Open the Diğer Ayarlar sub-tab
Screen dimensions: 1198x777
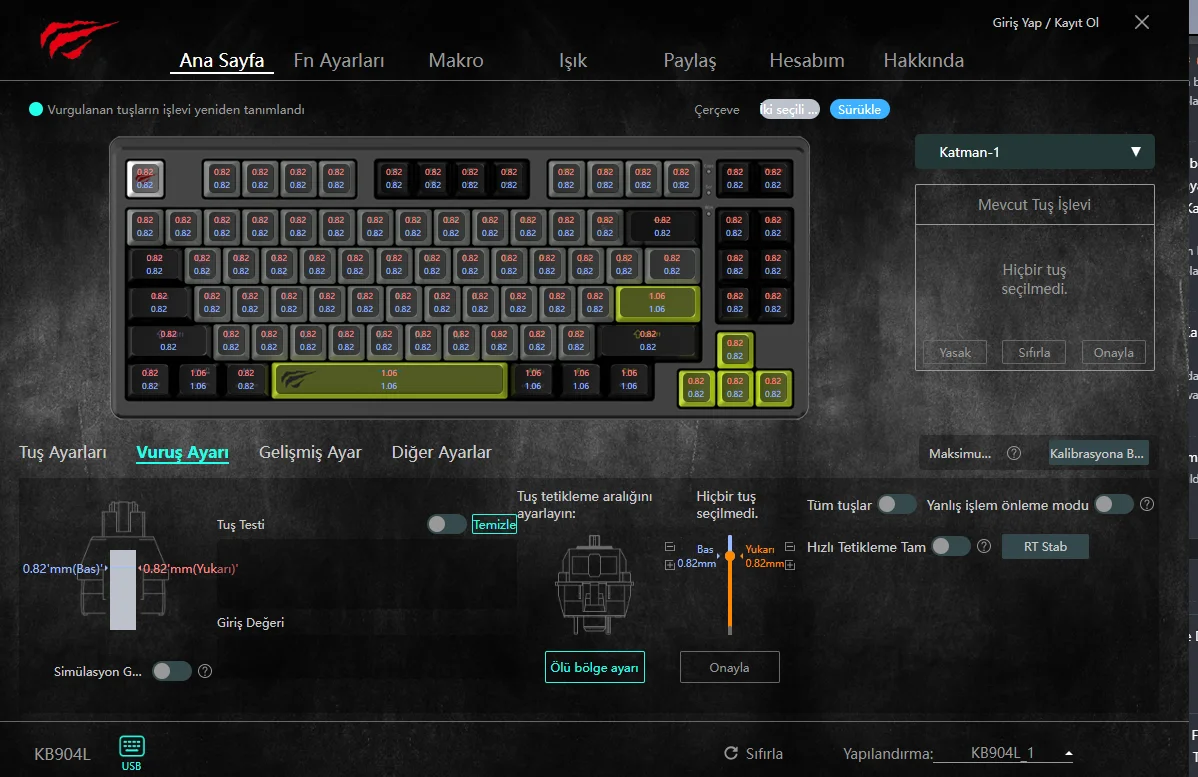tap(442, 452)
